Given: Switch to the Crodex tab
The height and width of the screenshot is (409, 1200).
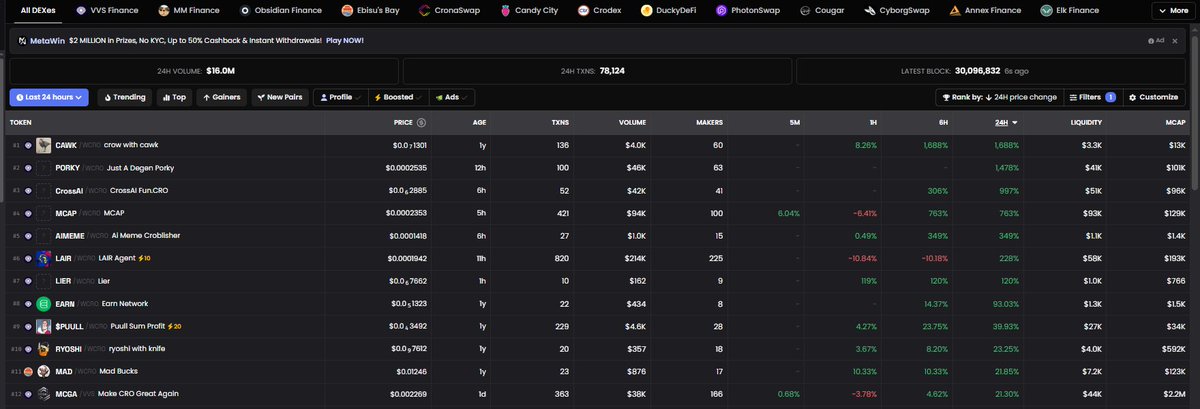Looking at the screenshot, I should [598, 10].
